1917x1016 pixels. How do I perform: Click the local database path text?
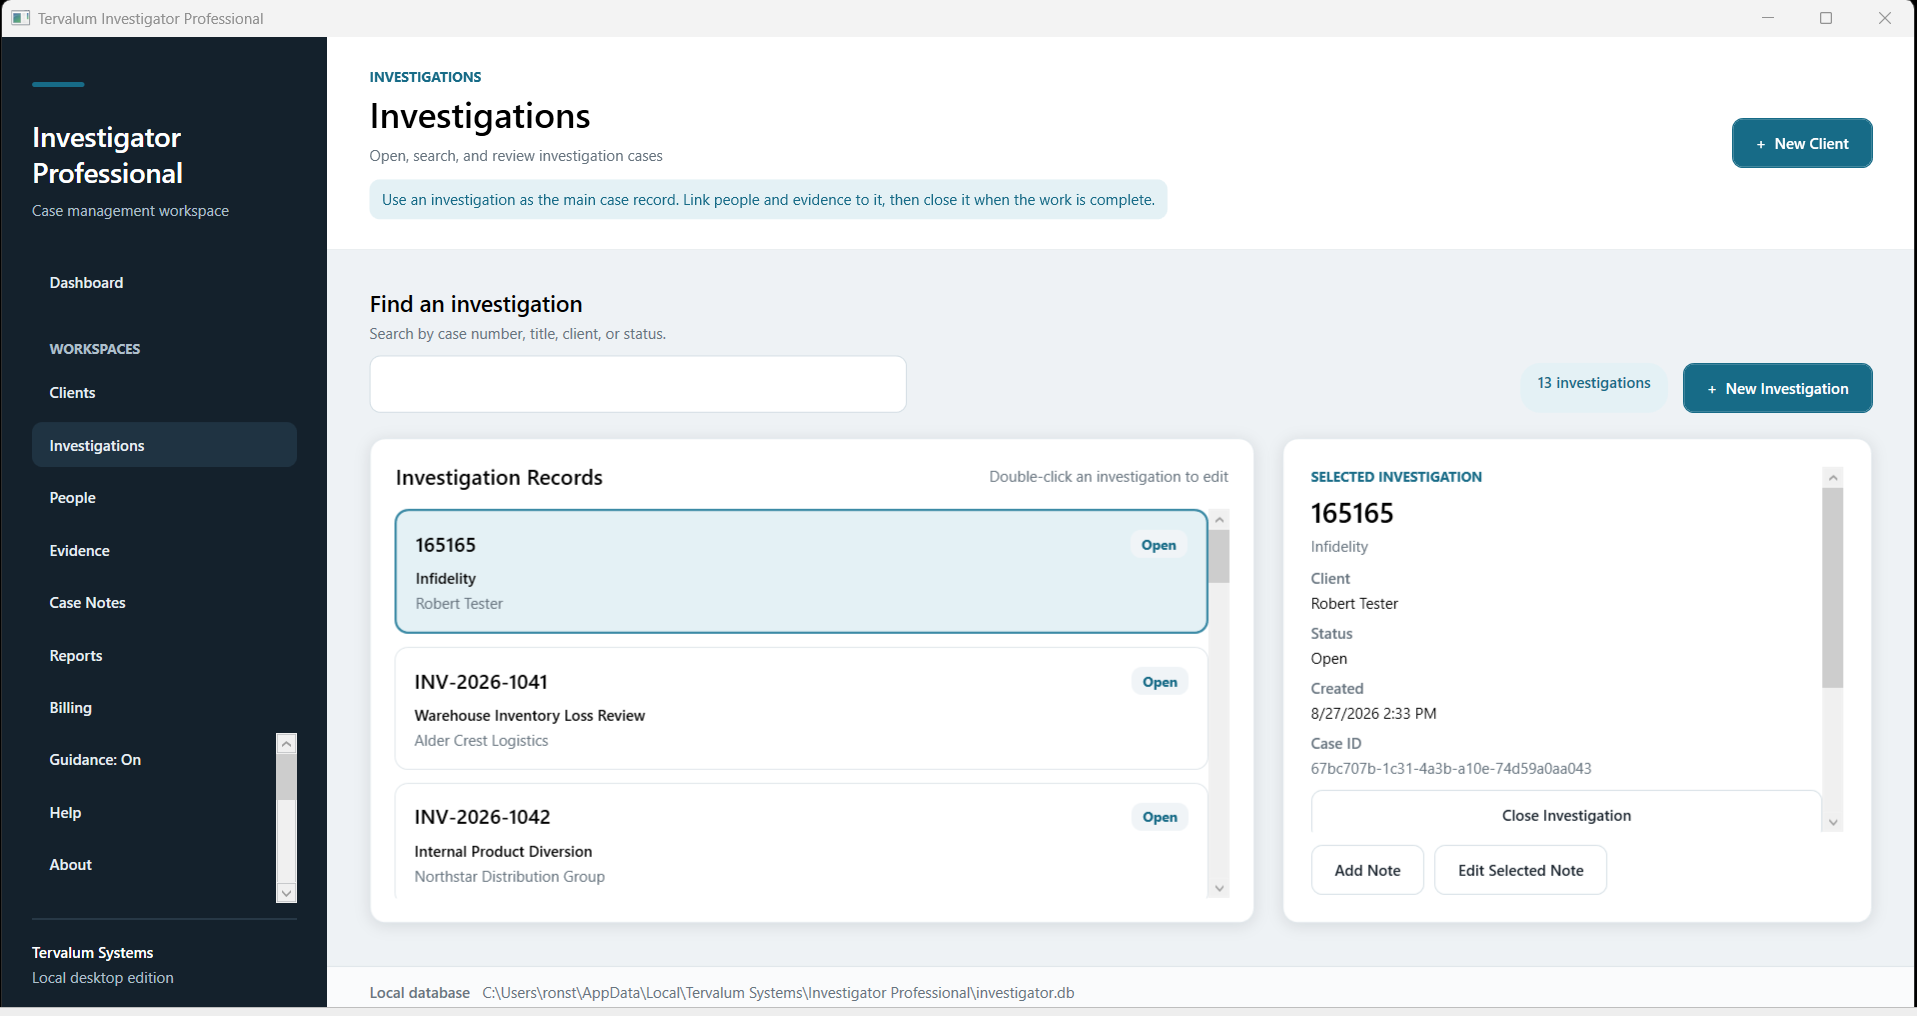778,992
